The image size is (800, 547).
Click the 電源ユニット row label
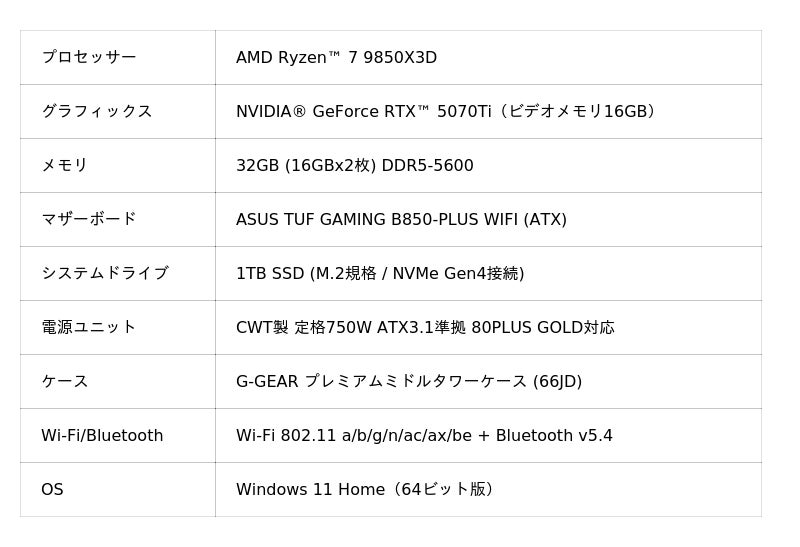pos(88,327)
